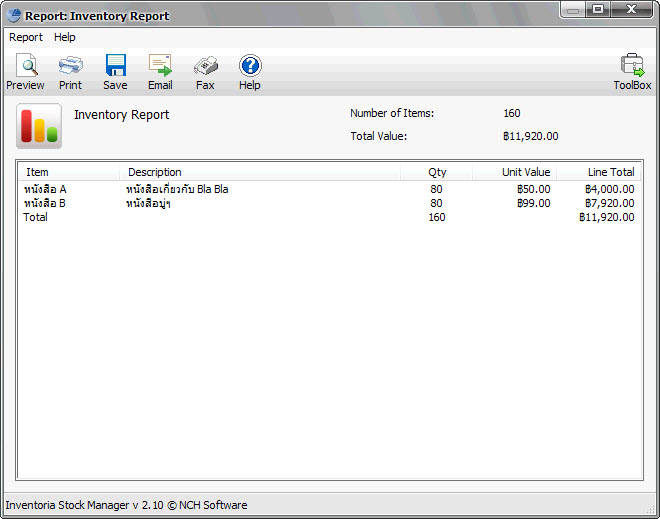The width and height of the screenshot is (660, 519).
Task: Send the report via Email icon
Action: [160, 72]
